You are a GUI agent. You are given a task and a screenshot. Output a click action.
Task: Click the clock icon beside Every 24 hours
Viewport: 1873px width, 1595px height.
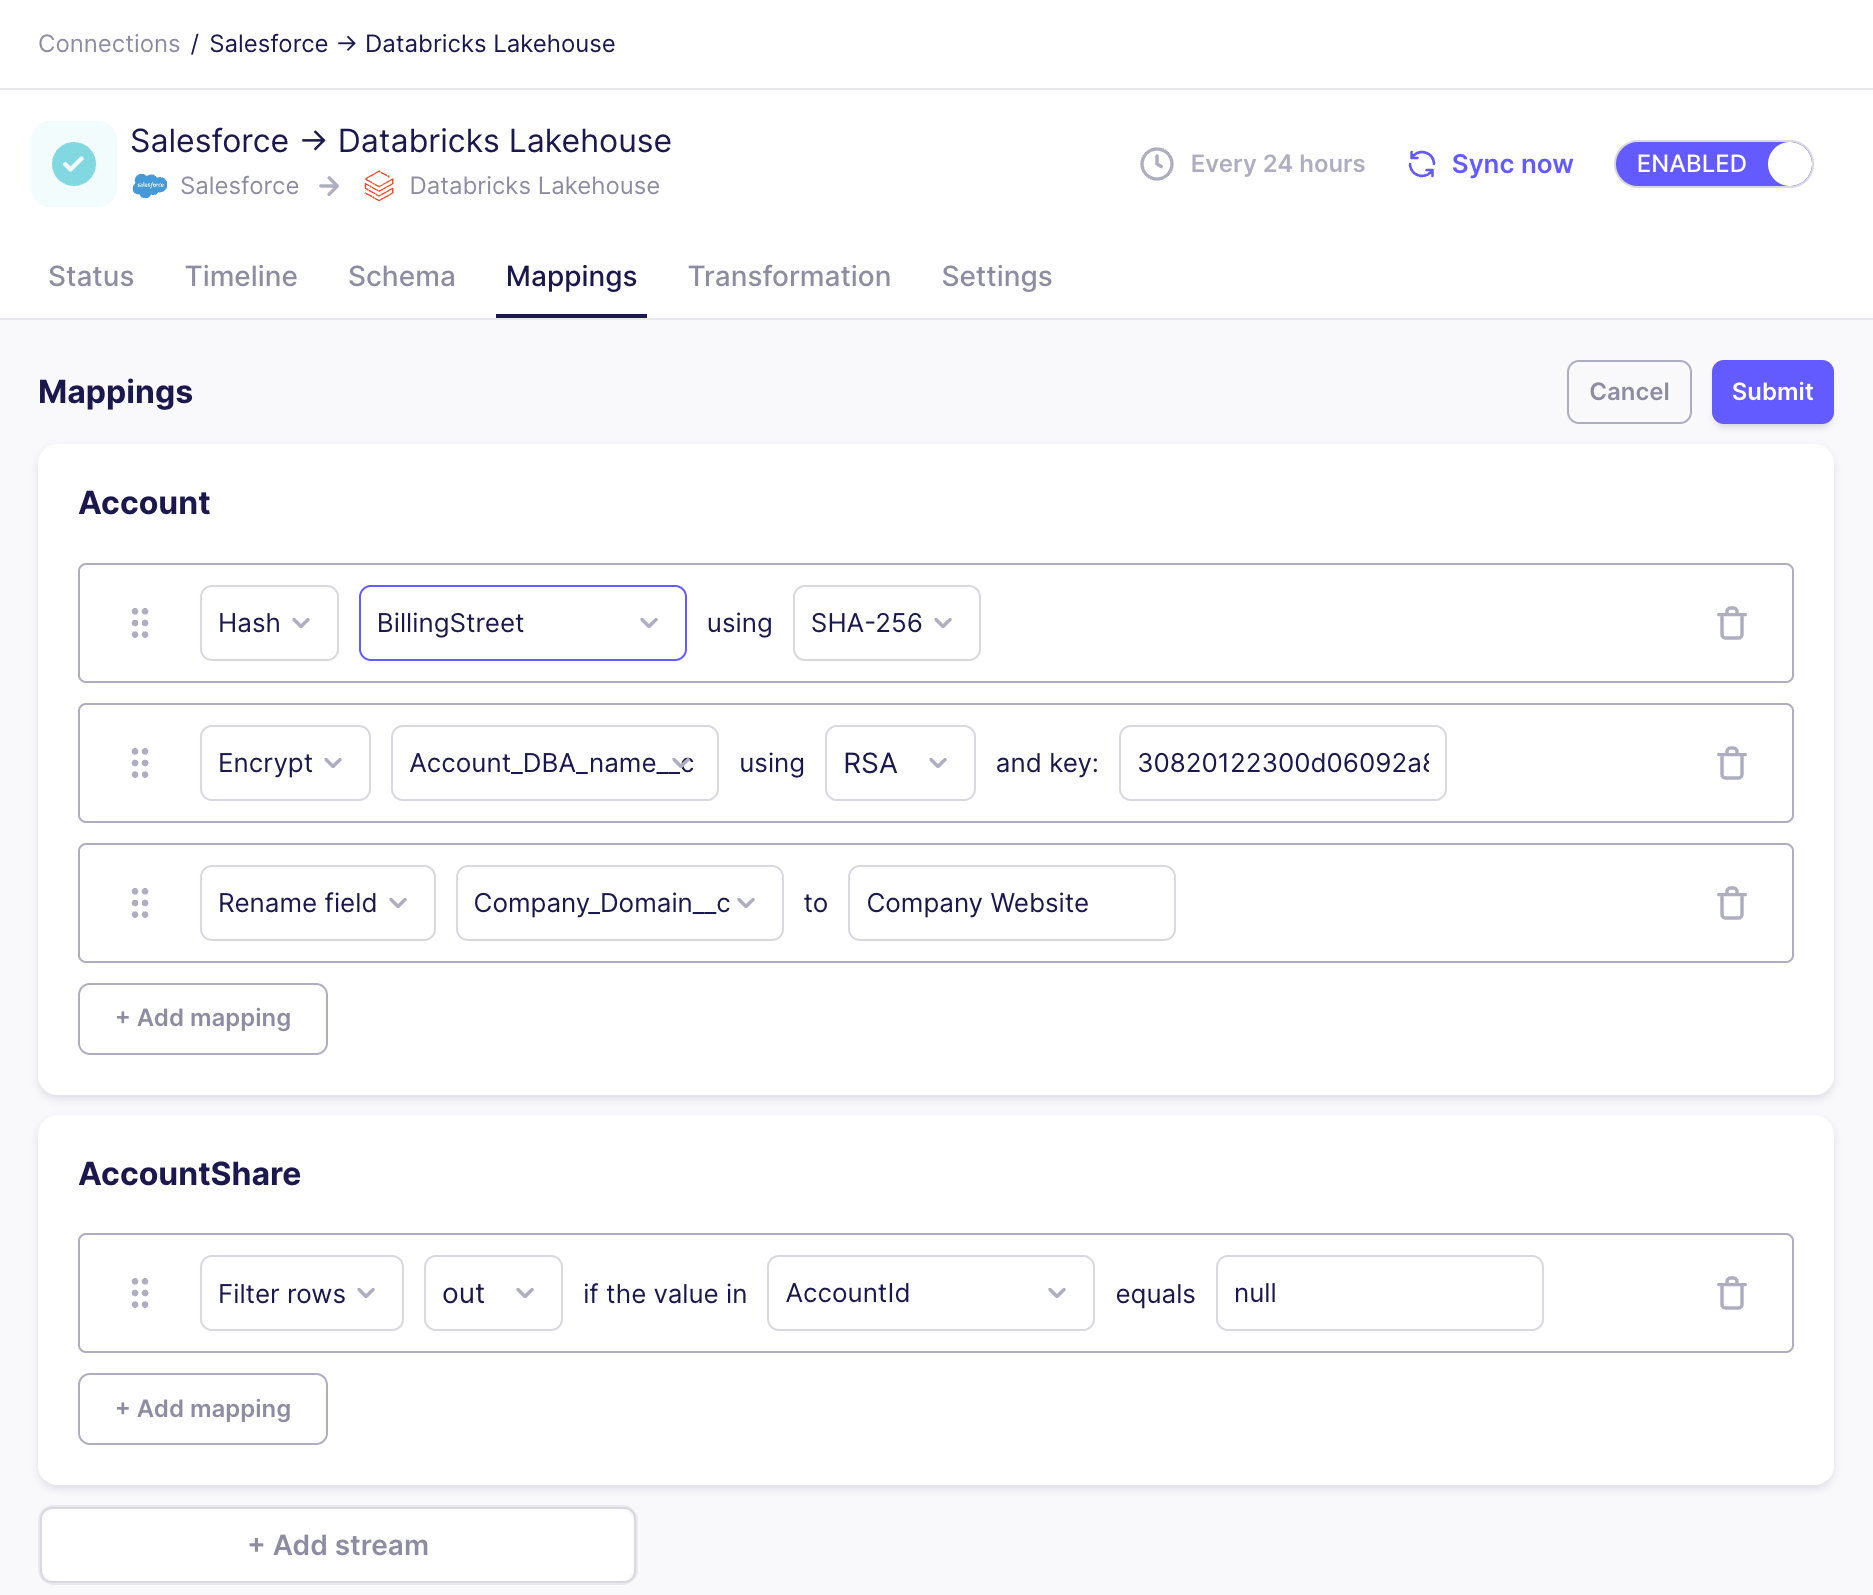pos(1156,164)
